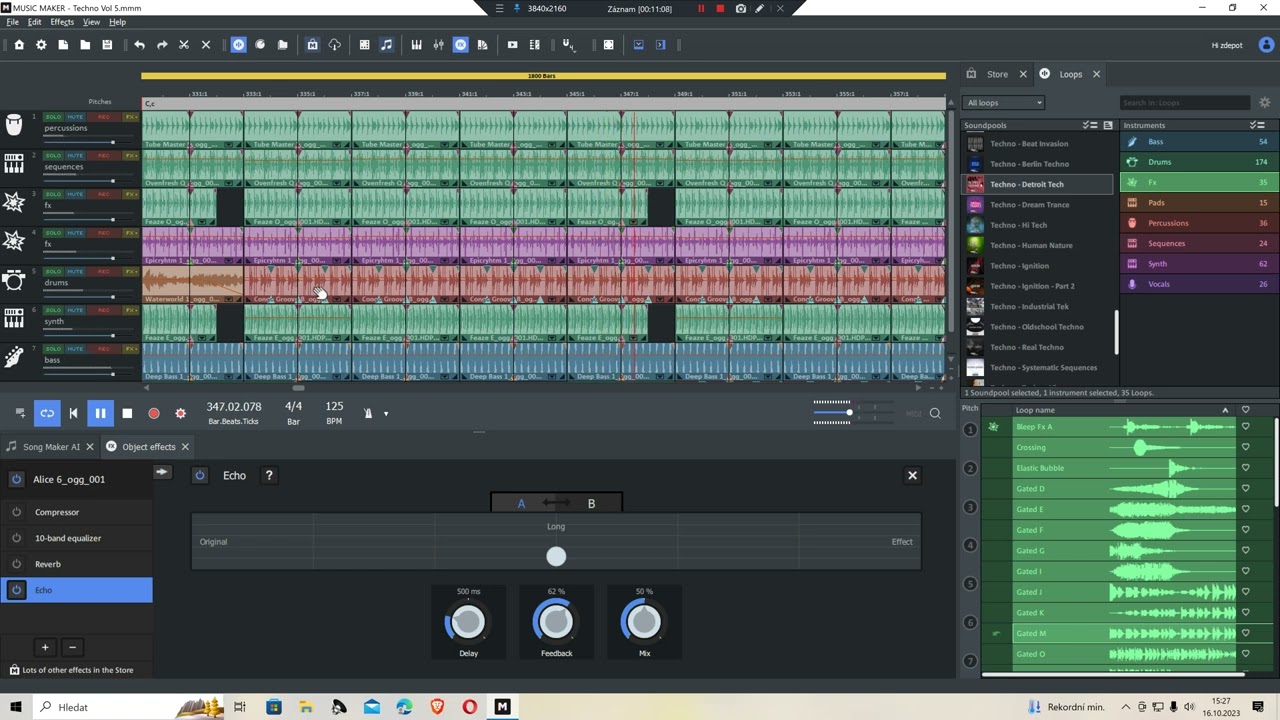
Task: Open FX dropdown on percussions track
Action: tap(131, 117)
